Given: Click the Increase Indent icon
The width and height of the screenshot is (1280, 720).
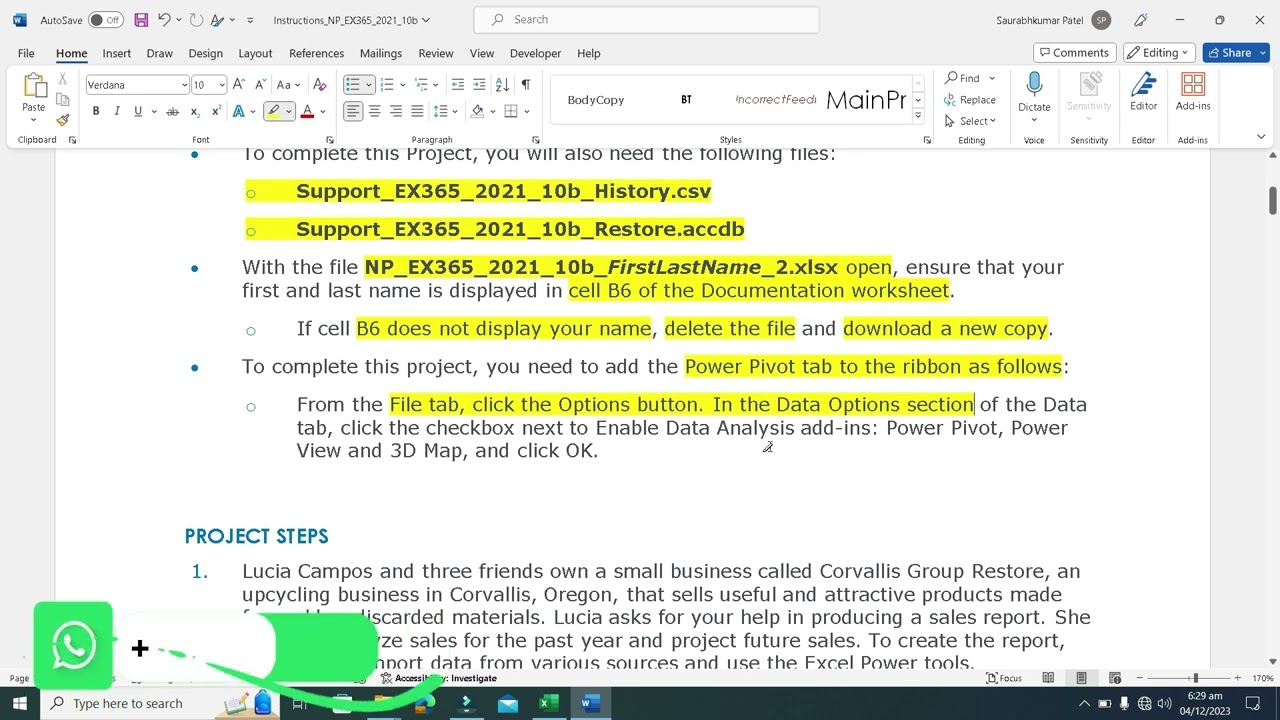Looking at the screenshot, I should pos(479,85).
